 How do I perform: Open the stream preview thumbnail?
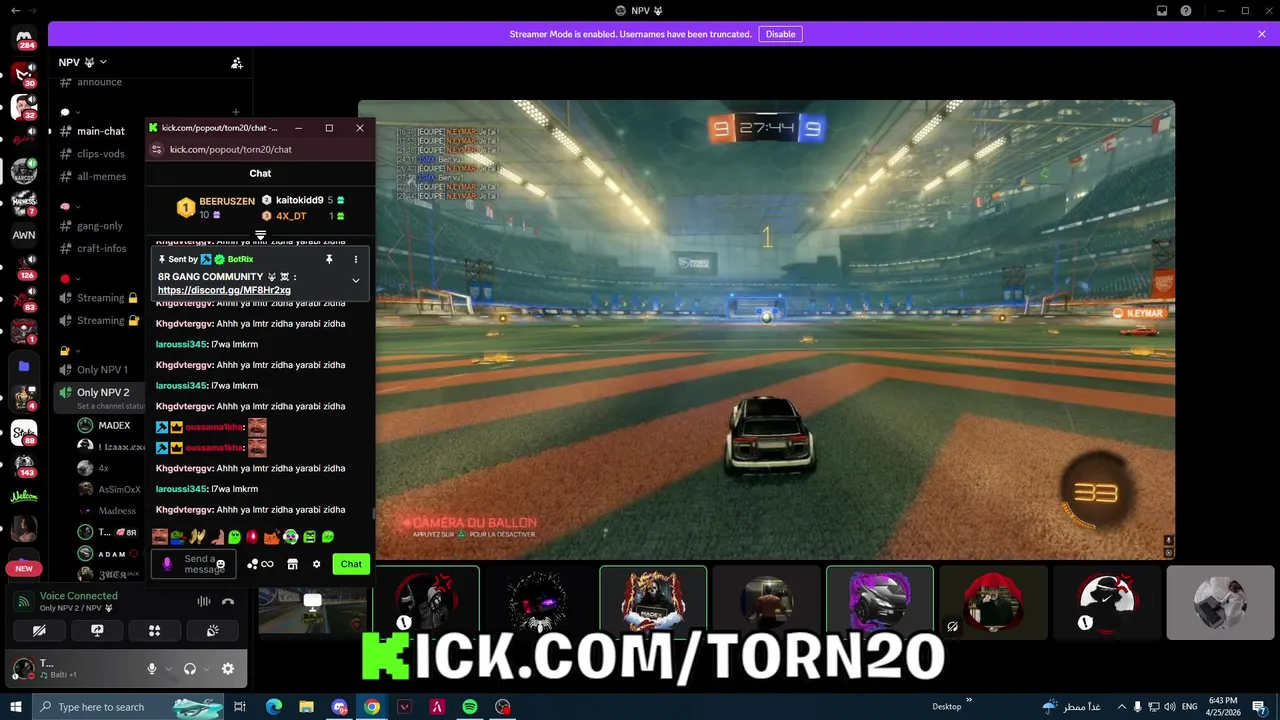click(x=312, y=610)
